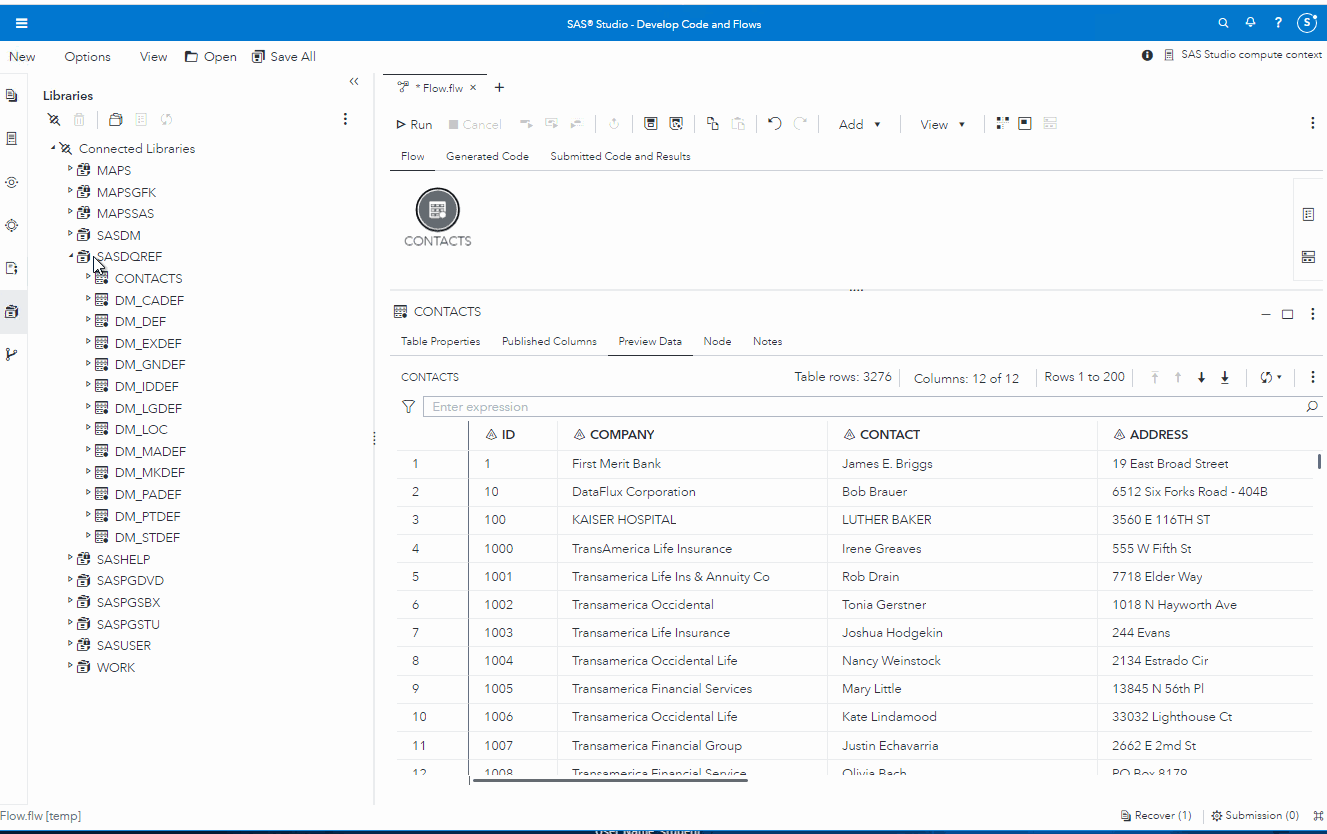Expand the CONTACTS table in the tree
Image resolution: width=1327 pixels, height=834 pixels.
tap(89, 277)
